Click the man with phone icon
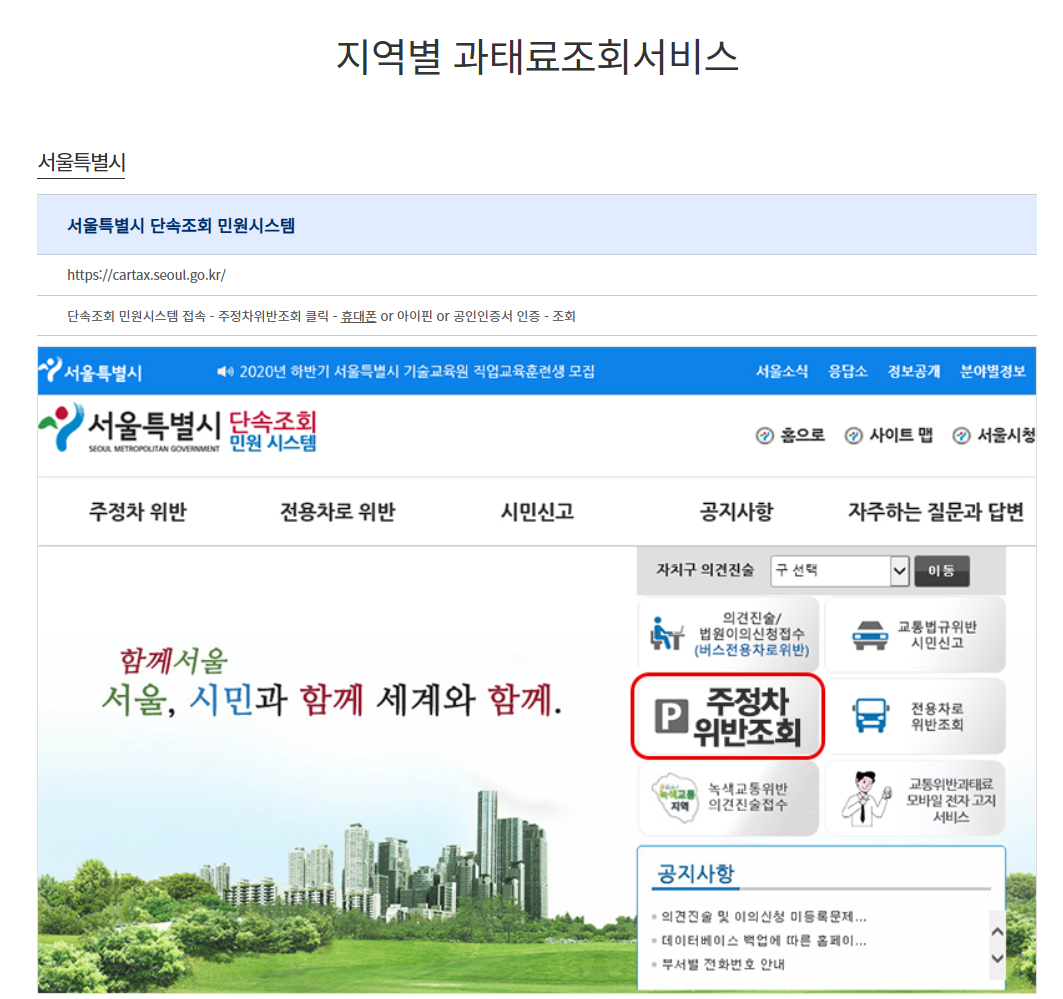Viewport: 1063px width, 999px height. point(866,798)
